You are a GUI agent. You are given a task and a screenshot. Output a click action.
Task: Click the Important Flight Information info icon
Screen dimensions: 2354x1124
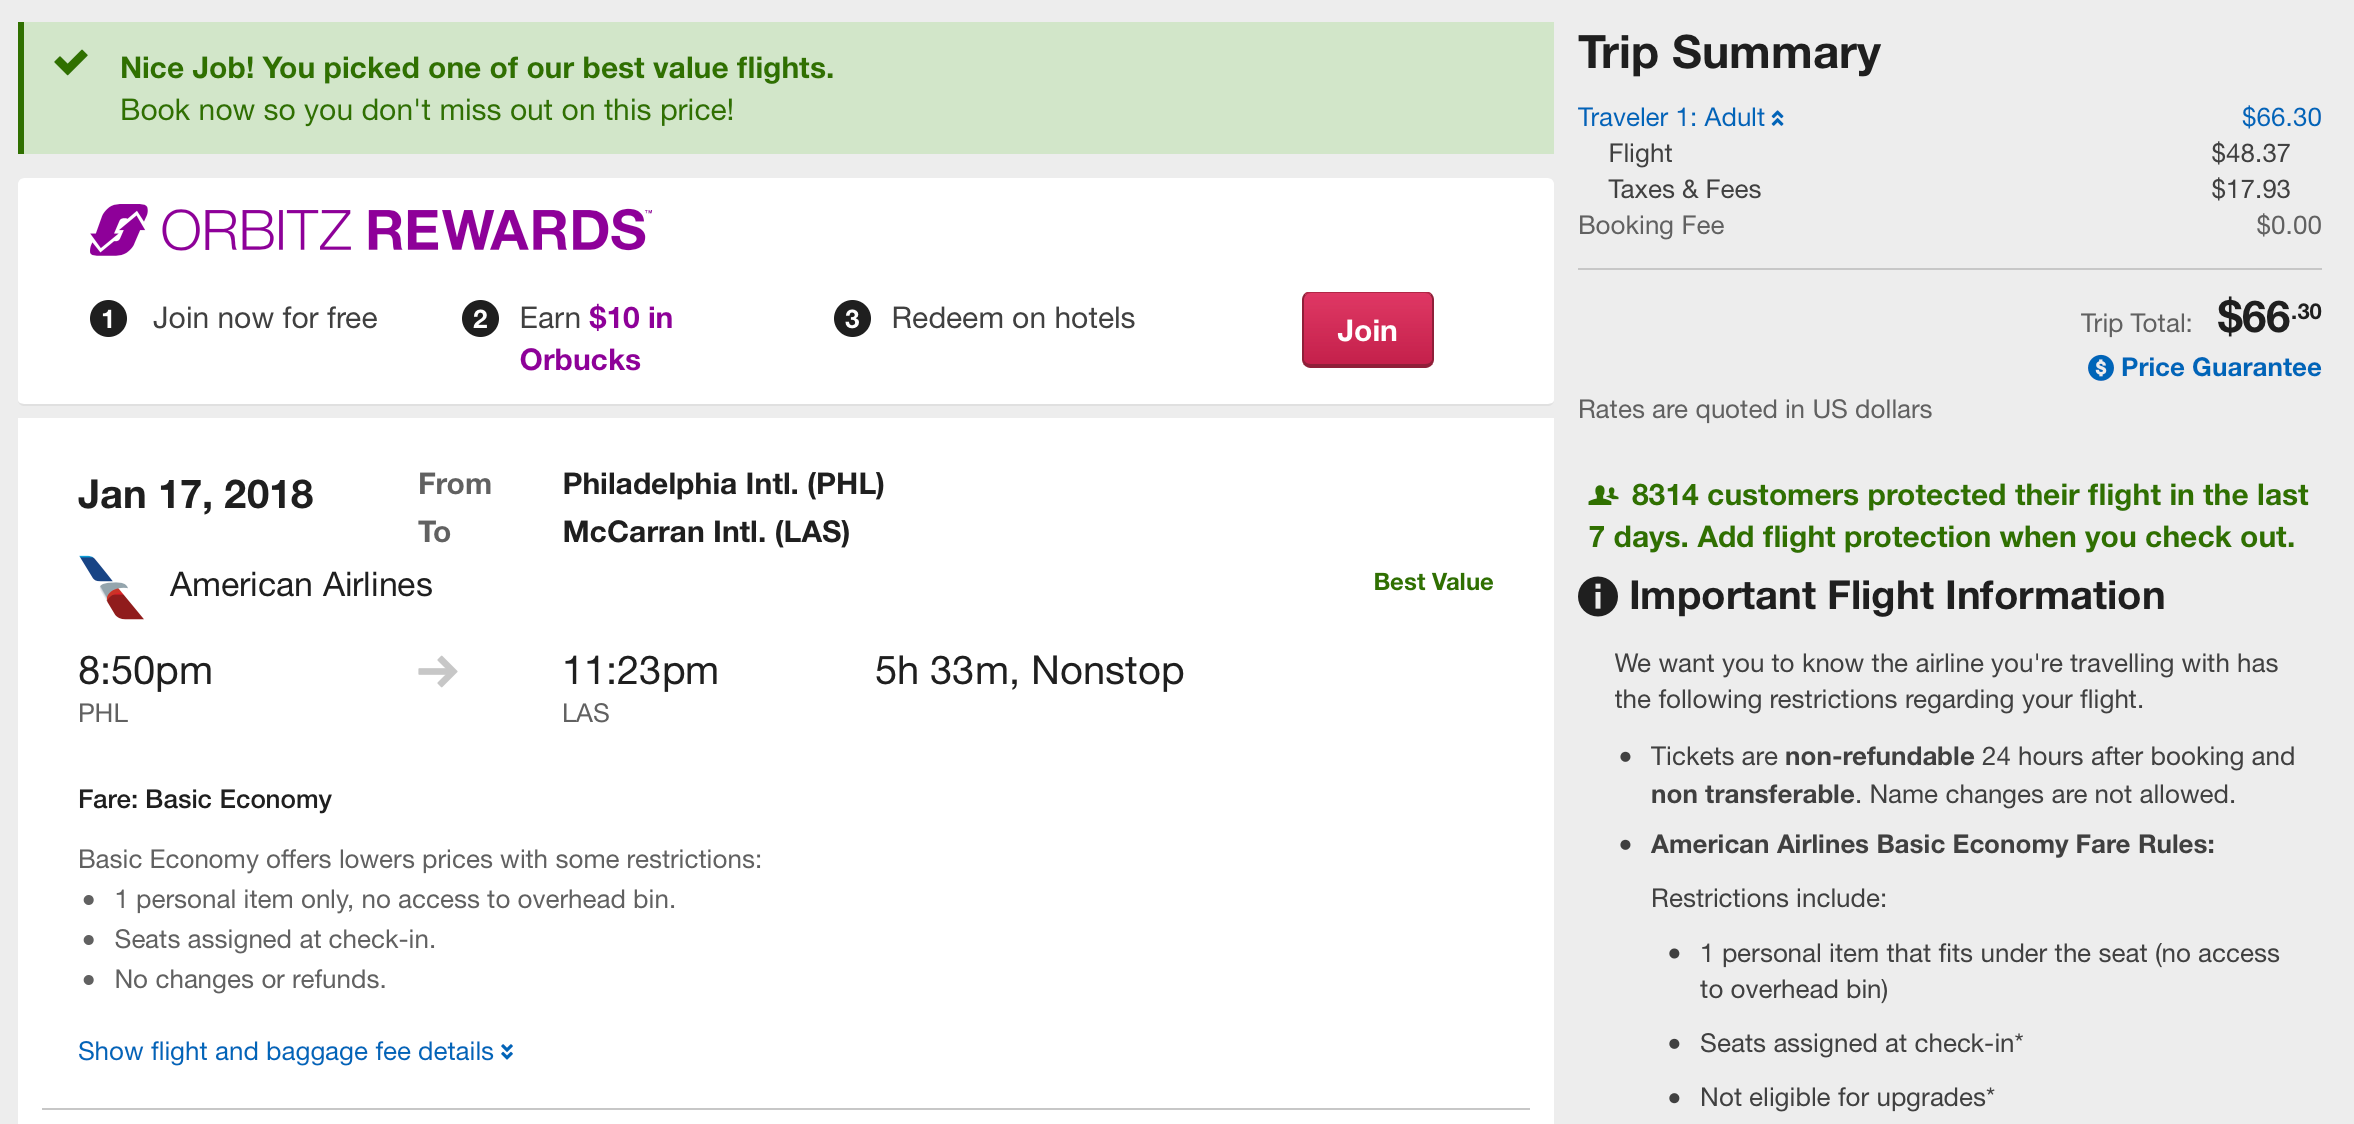[1597, 596]
